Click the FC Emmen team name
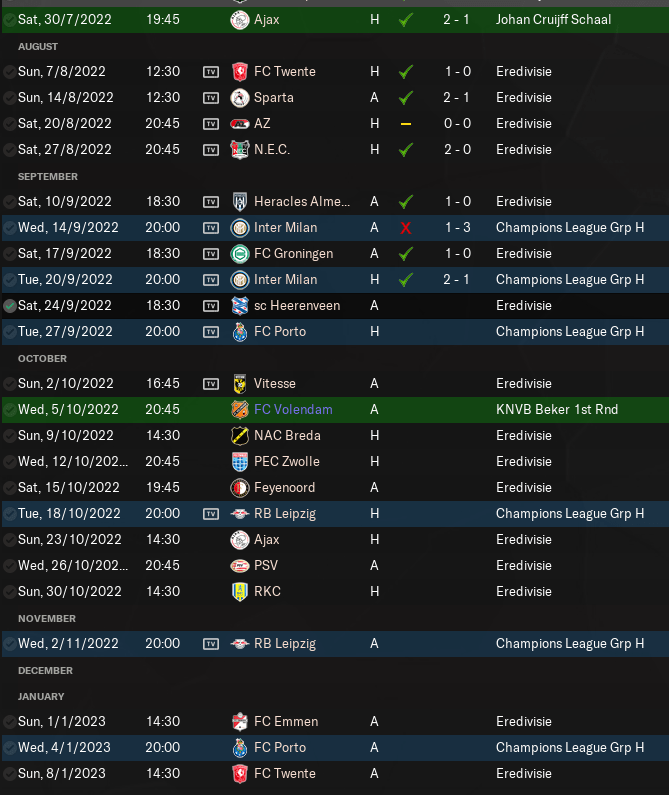This screenshot has height=795, width=669. coord(286,721)
